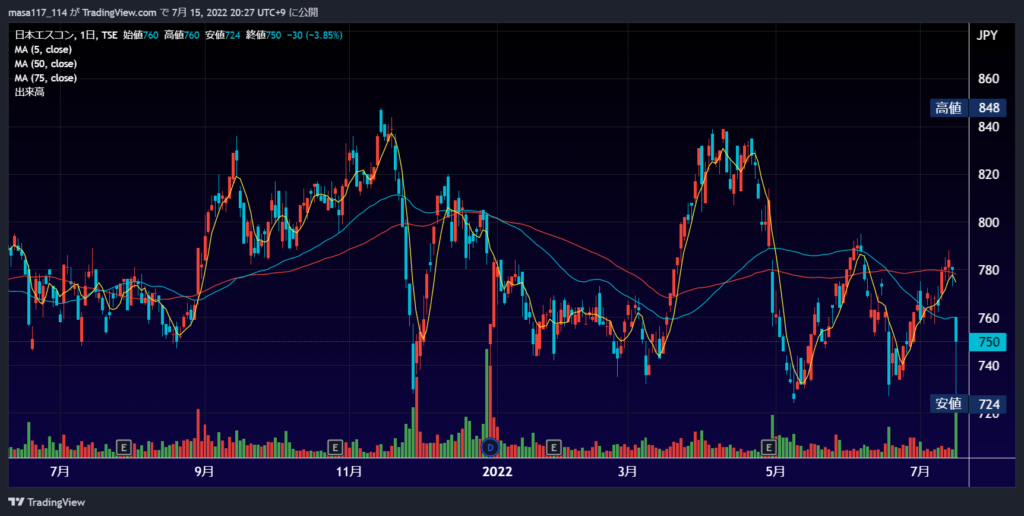Click the 860 price axis label

coord(989,79)
